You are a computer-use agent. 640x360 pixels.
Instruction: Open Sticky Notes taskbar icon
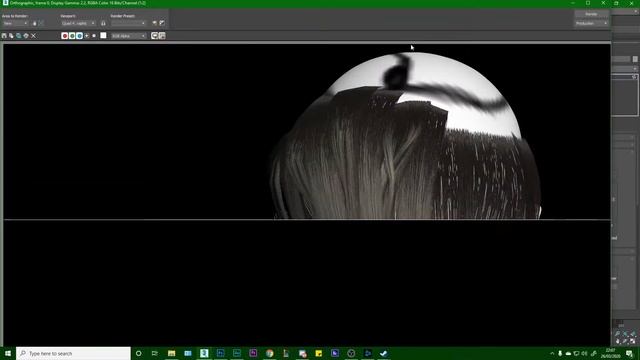(x=318, y=353)
